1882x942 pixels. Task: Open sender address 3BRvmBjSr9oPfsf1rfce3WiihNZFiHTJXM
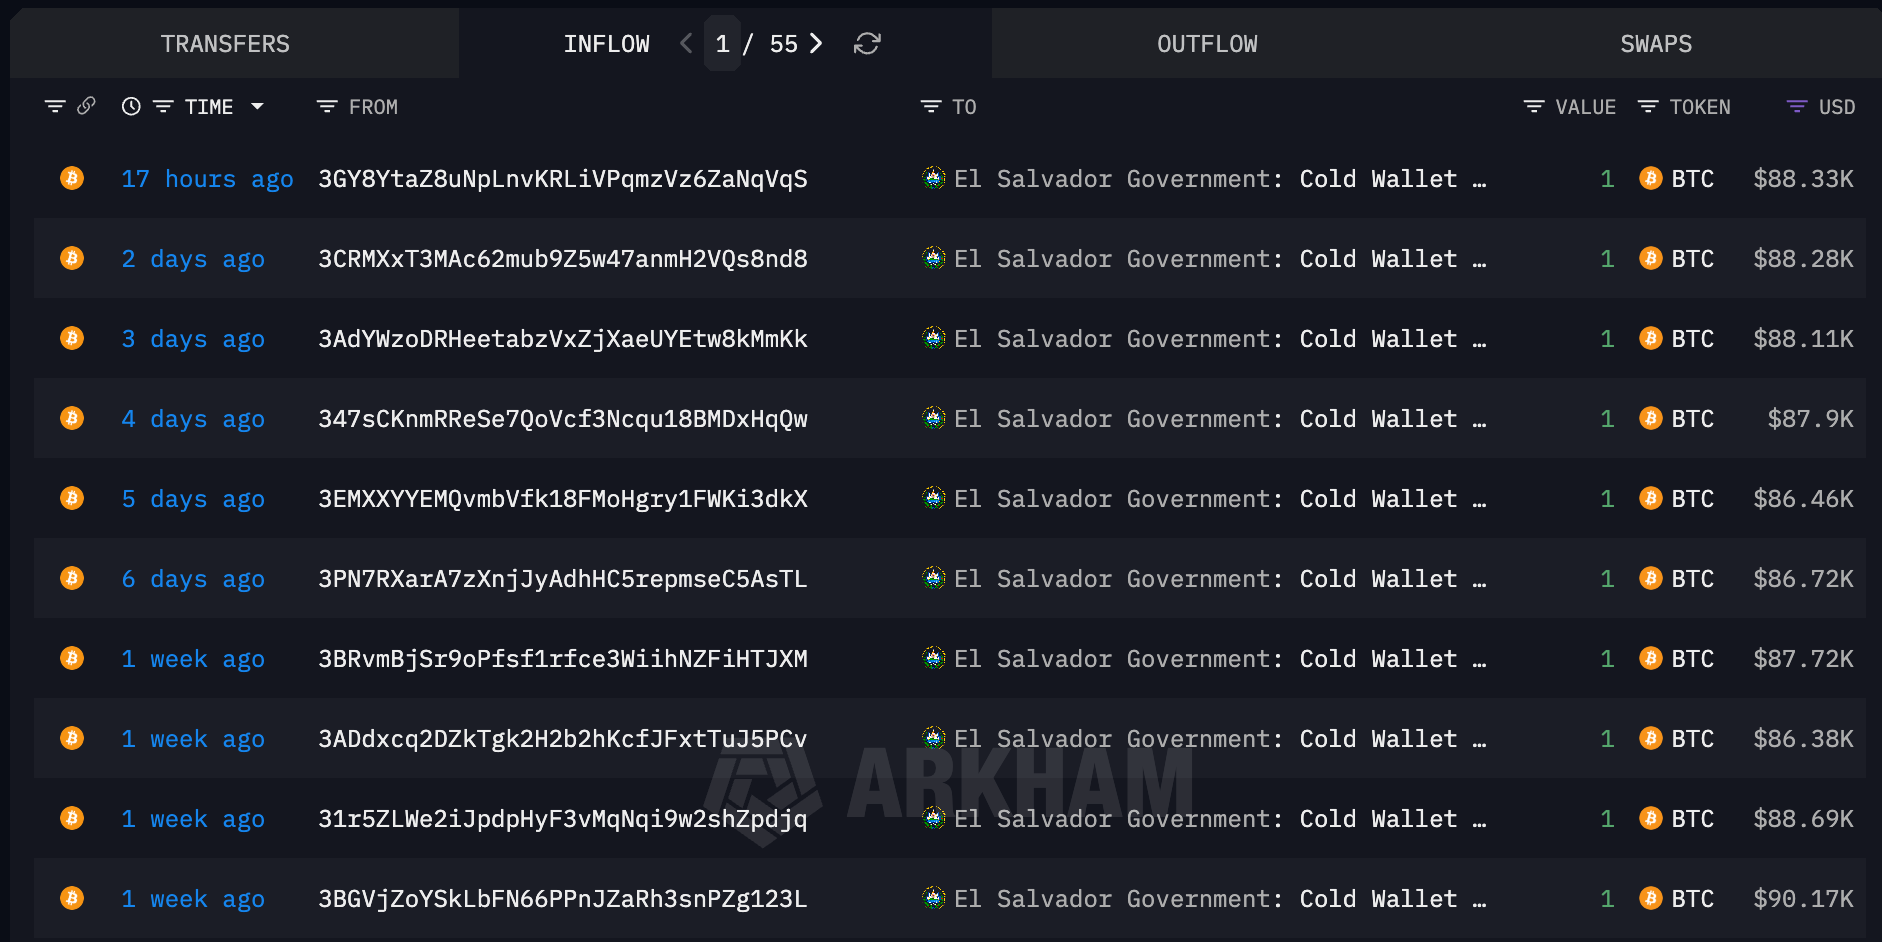click(x=563, y=659)
